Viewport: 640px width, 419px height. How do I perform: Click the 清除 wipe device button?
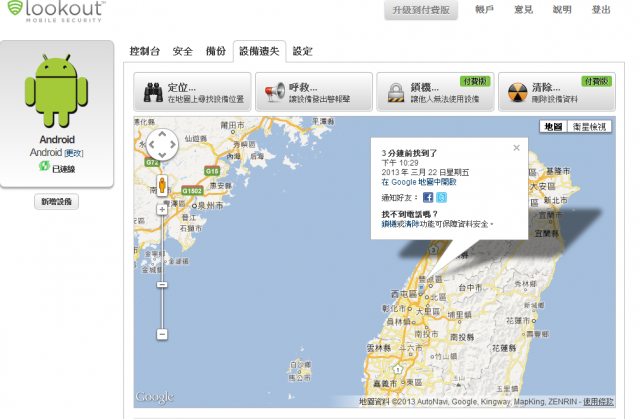click(x=557, y=92)
